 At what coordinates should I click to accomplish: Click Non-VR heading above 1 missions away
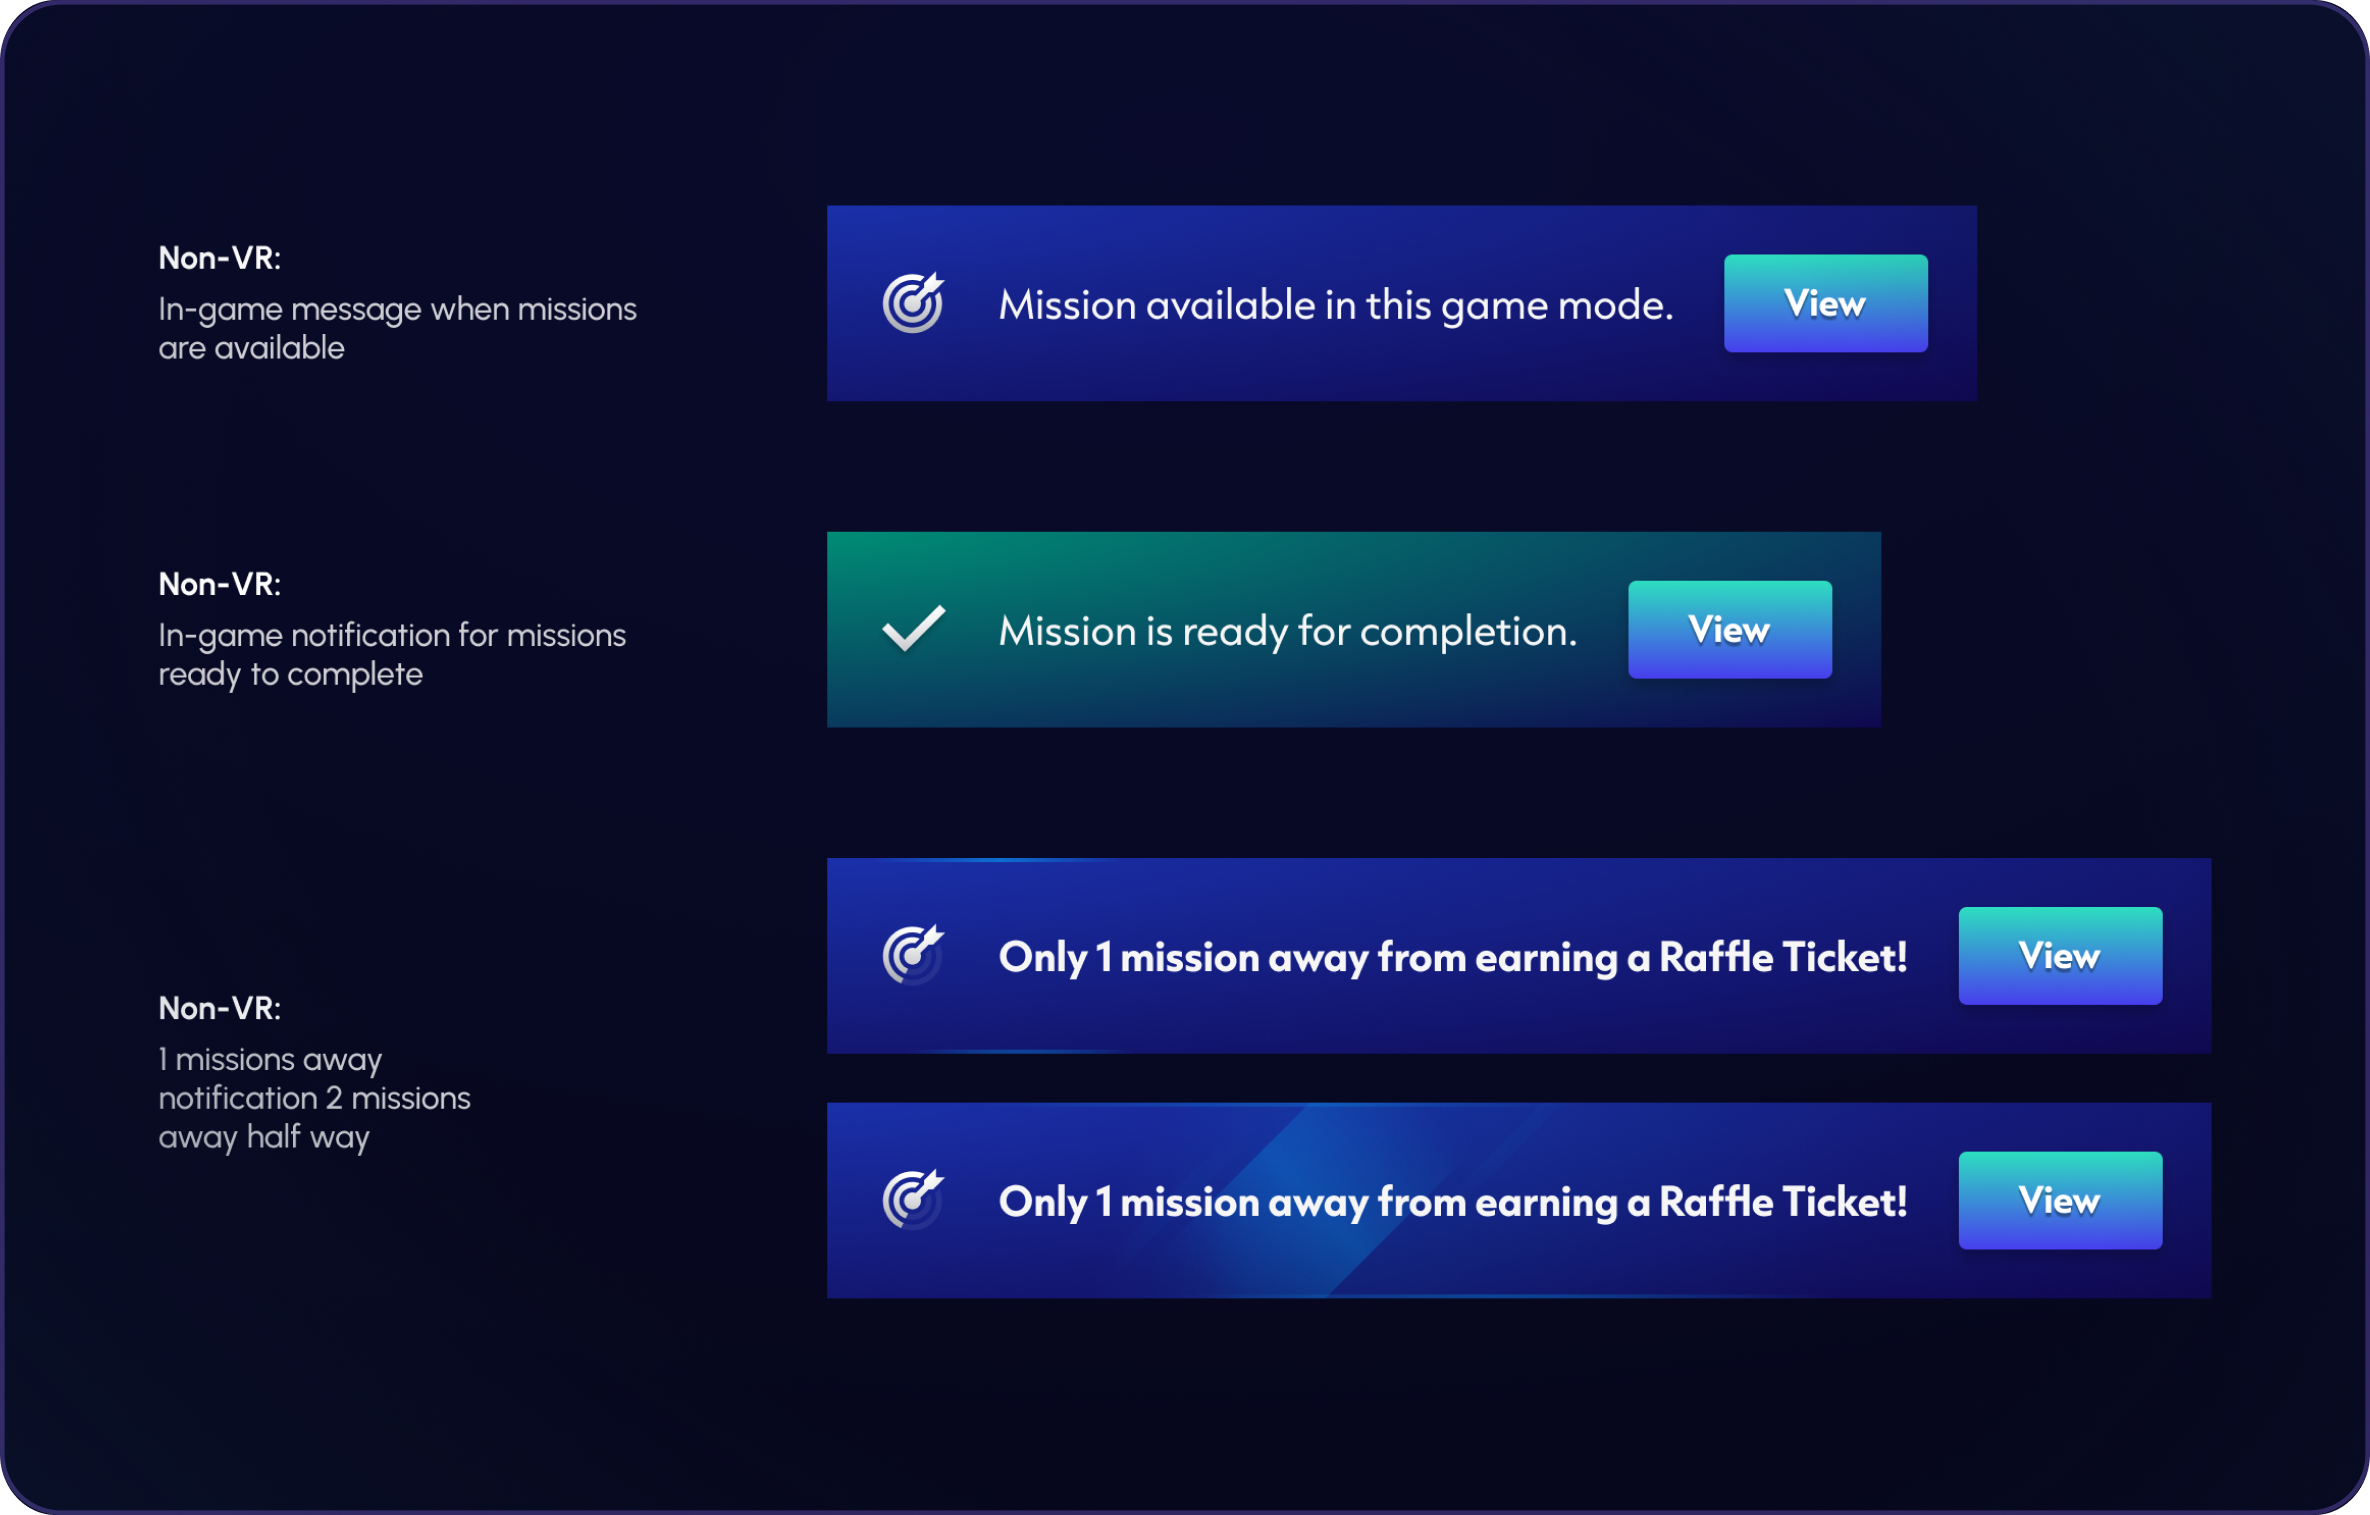pyautogui.click(x=219, y=1008)
